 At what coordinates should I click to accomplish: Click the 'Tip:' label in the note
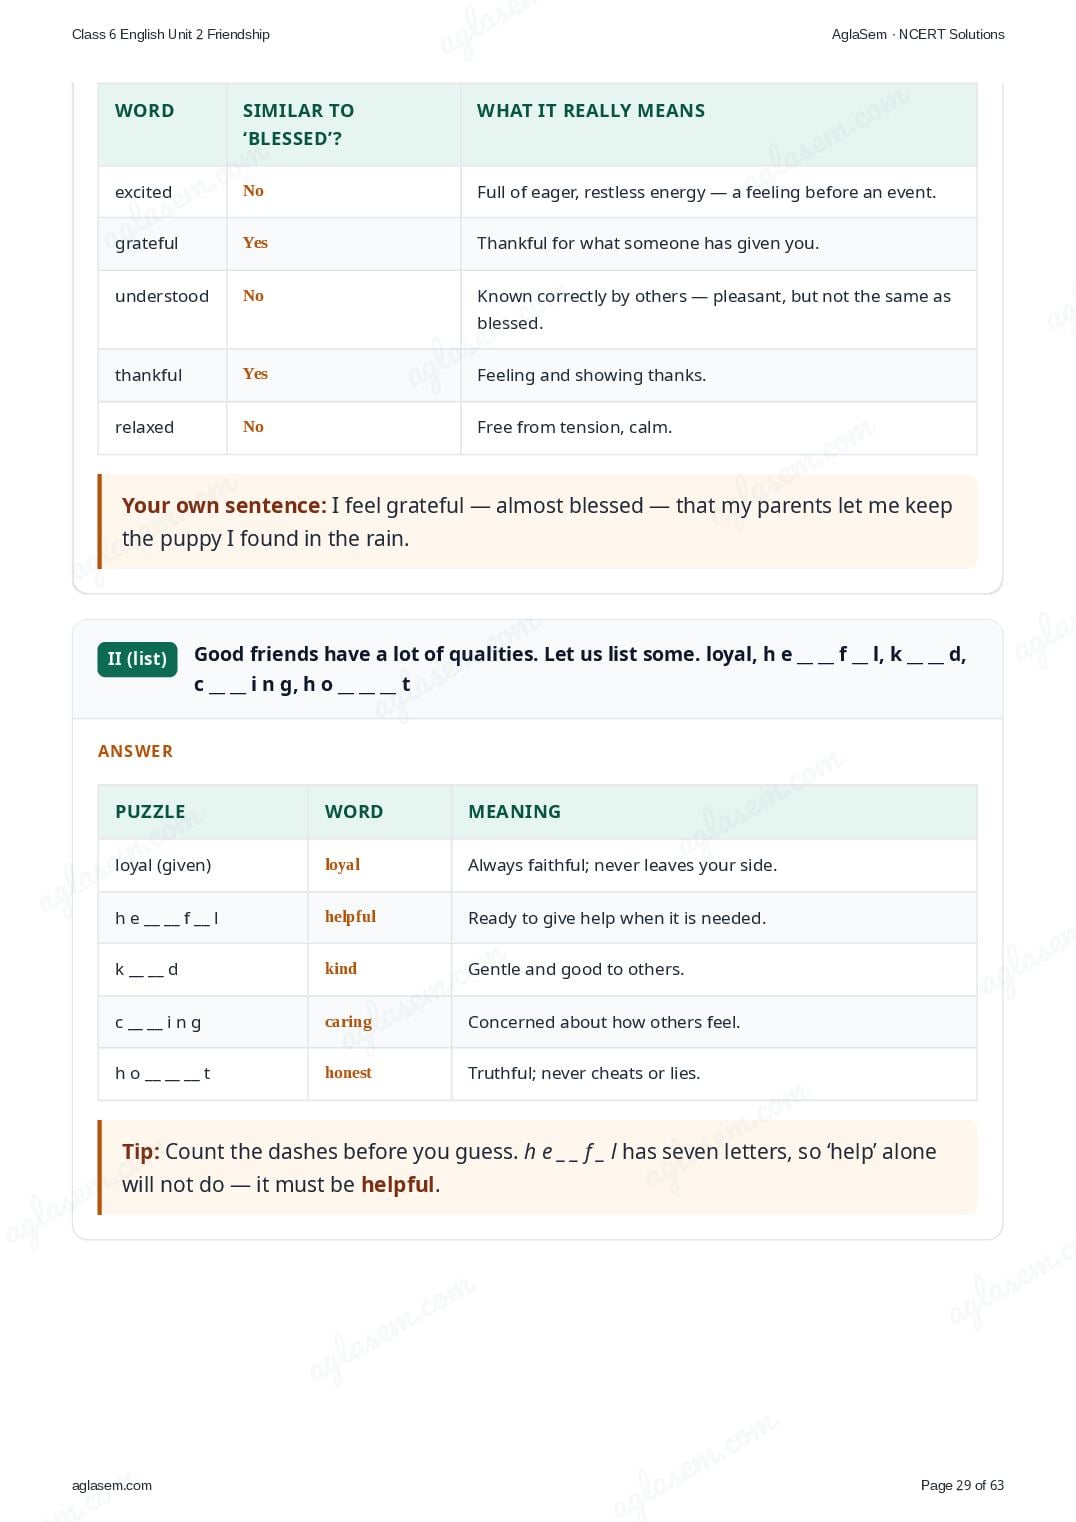coord(141,1152)
